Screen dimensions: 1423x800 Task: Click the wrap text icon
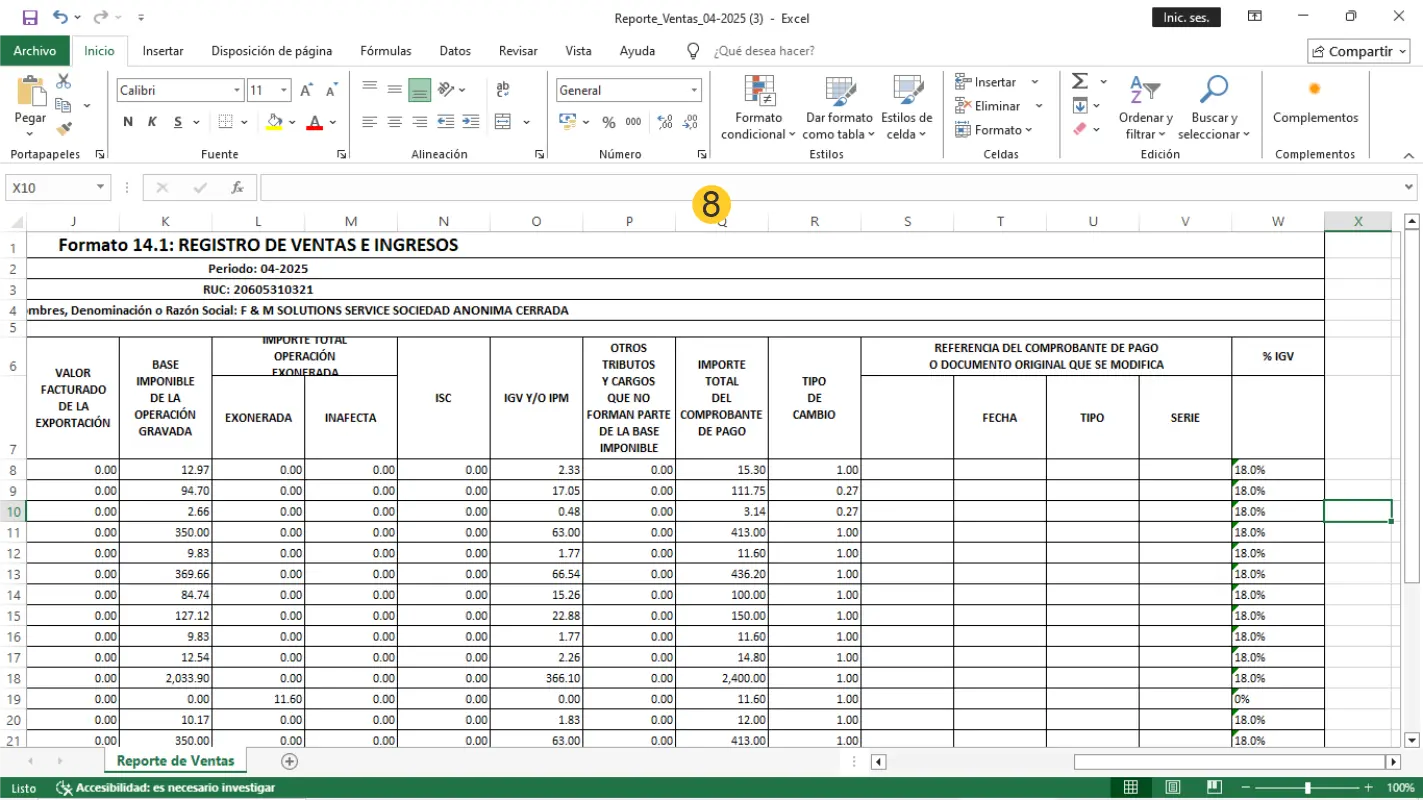pyautogui.click(x=503, y=90)
